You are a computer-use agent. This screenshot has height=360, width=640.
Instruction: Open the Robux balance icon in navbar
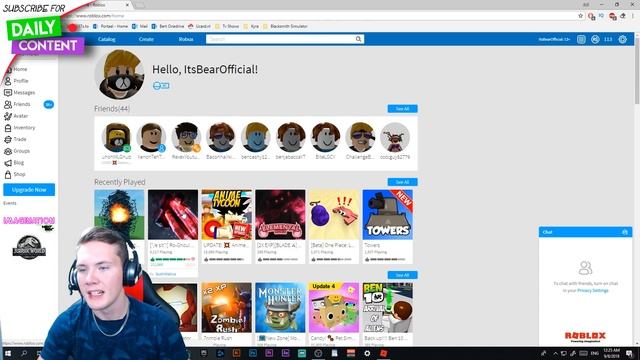tap(596, 39)
